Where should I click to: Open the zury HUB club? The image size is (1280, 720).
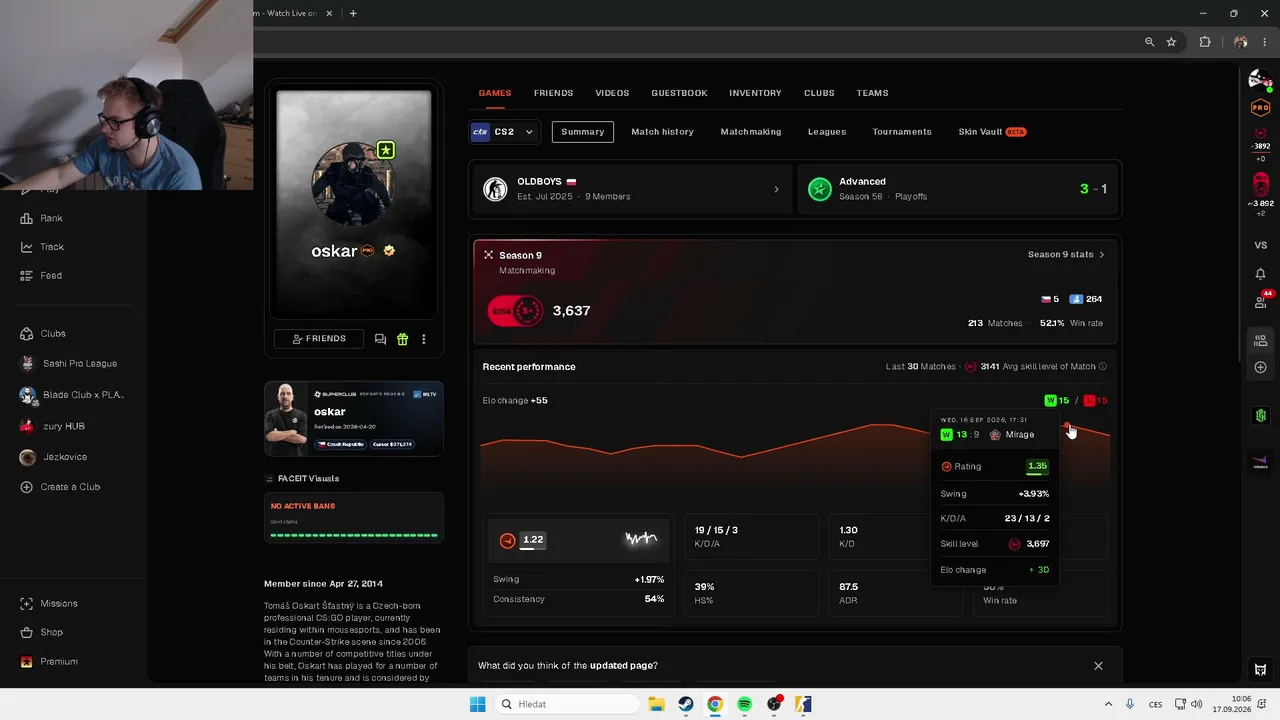52,426
